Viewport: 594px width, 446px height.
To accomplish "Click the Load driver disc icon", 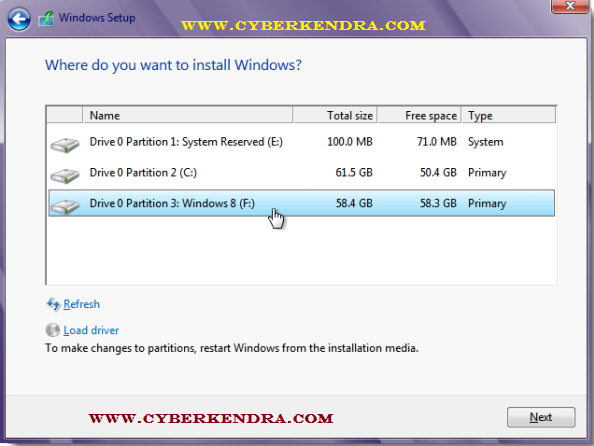I will pyautogui.click(x=53, y=330).
